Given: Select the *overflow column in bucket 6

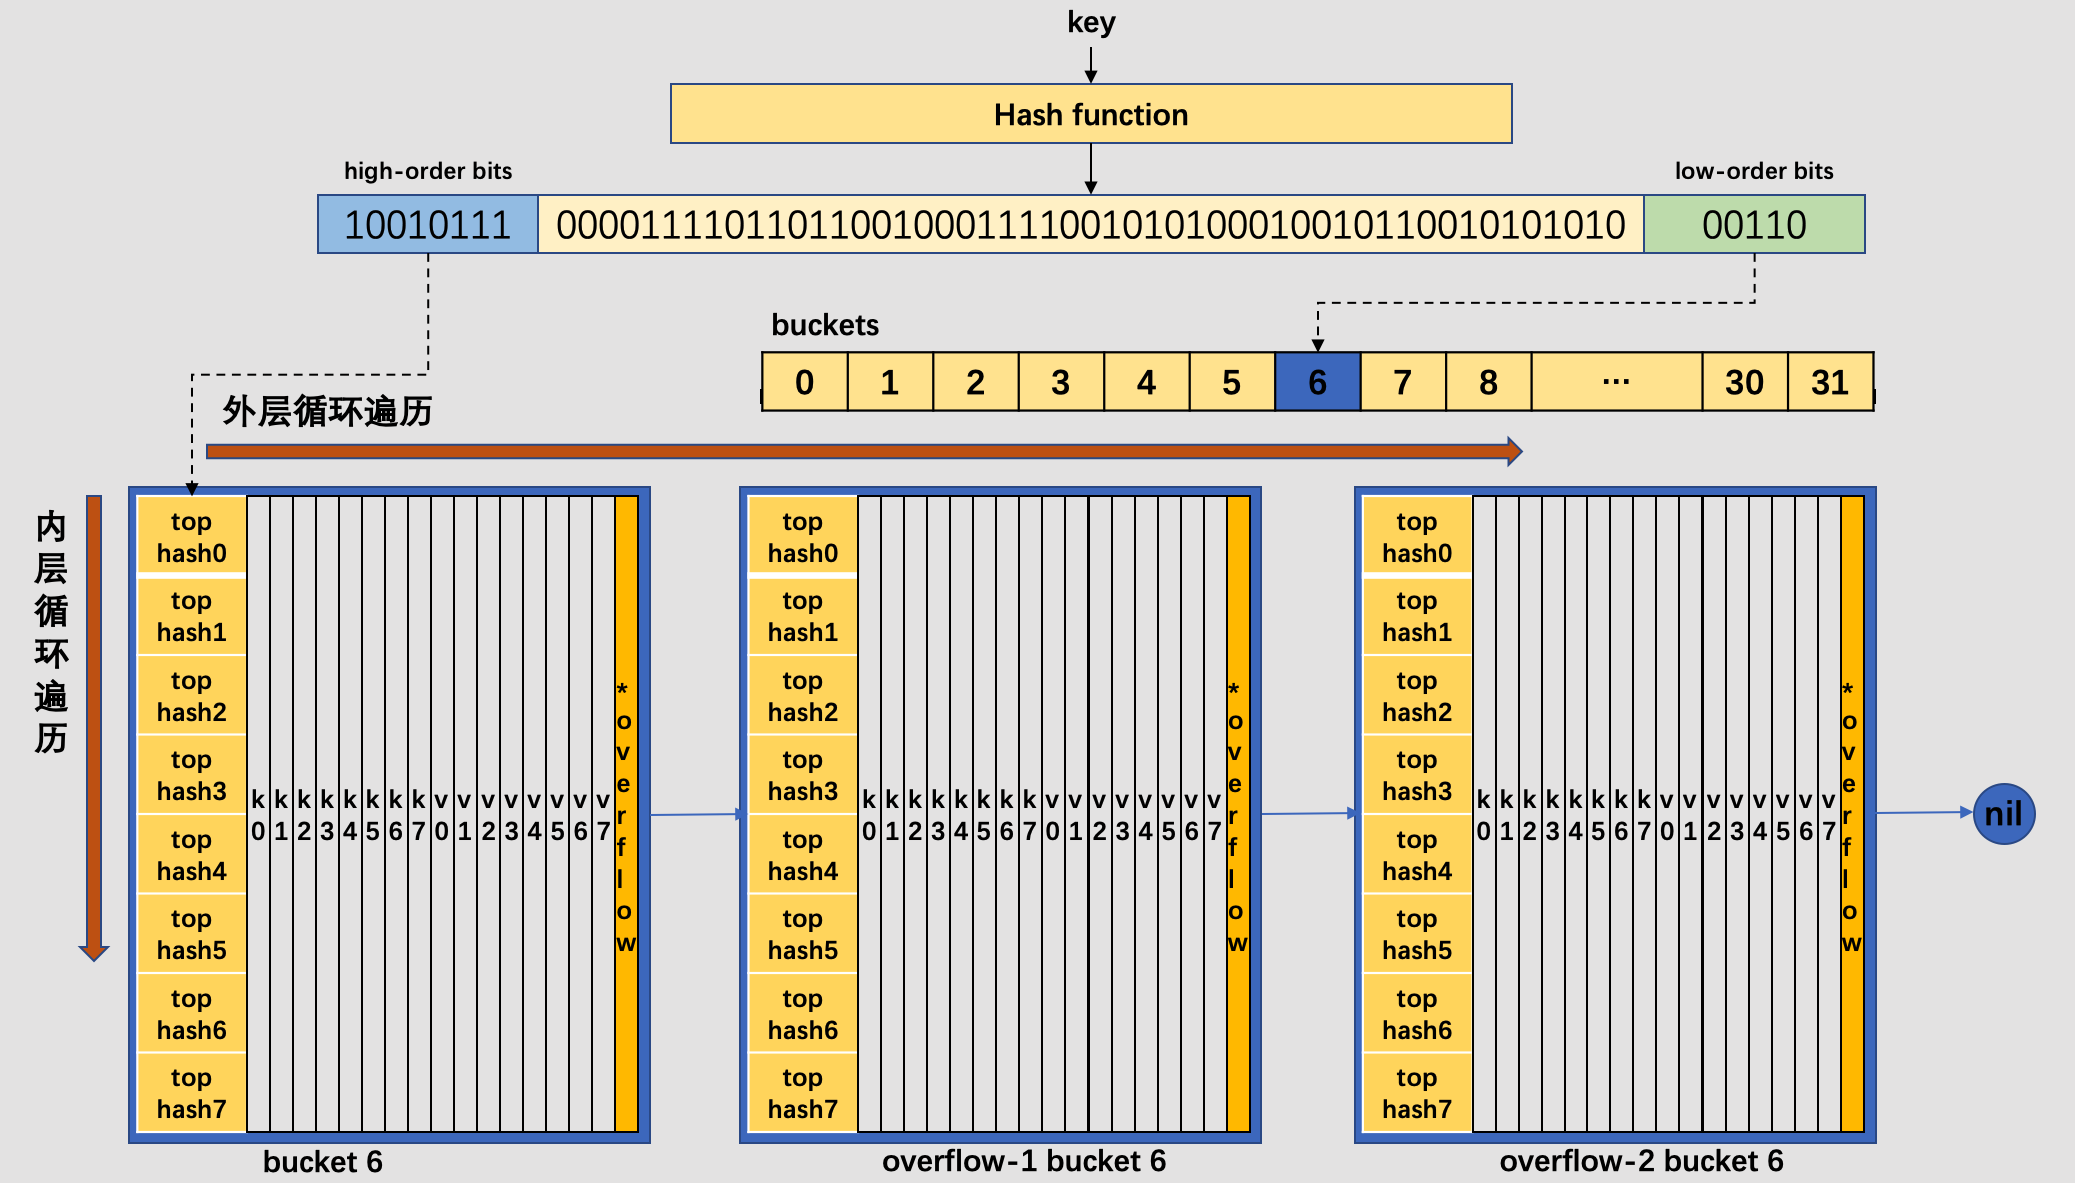Looking at the screenshot, I should (625, 815).
